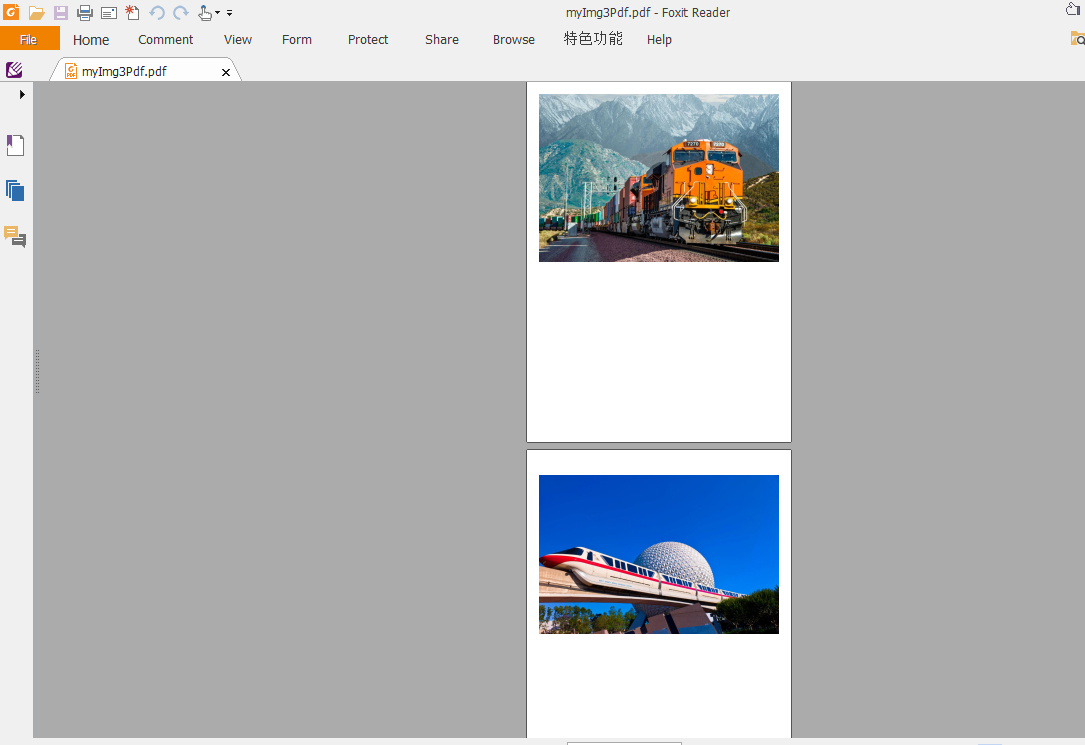
Task: Click the purple Foxit start page icon
Action: click(14, 70)
